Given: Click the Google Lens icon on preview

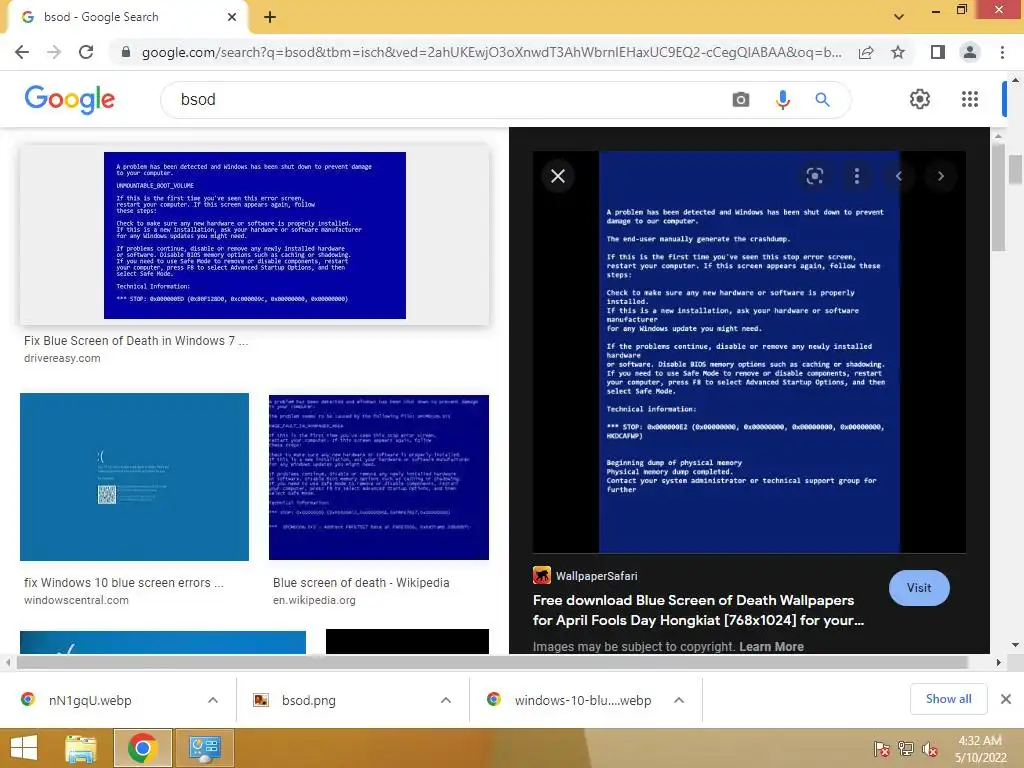Looking at the screenshot, I should tap(814, 176).
